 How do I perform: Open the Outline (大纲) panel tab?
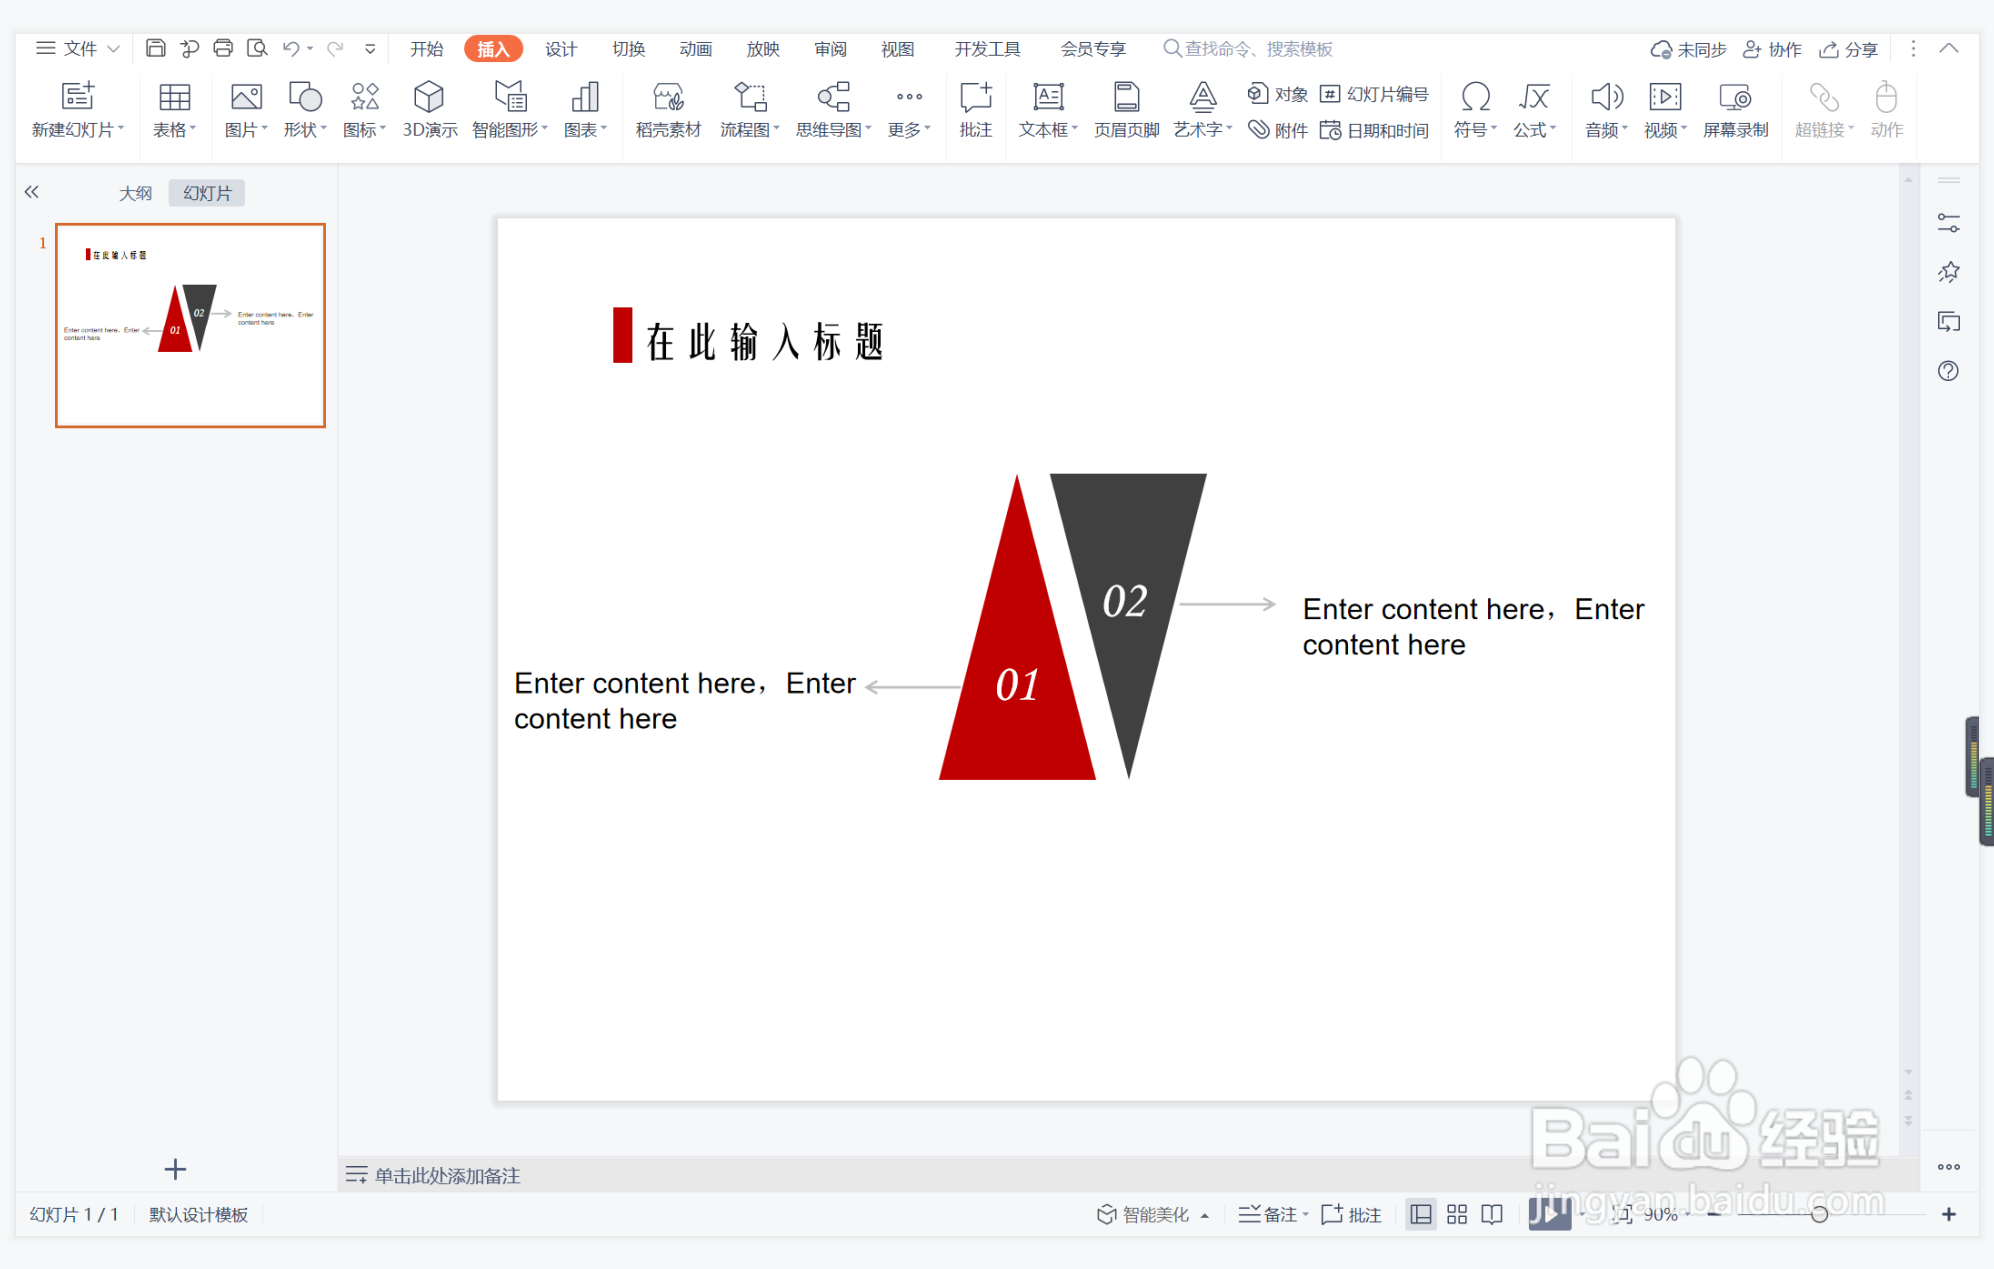point(135,193)
